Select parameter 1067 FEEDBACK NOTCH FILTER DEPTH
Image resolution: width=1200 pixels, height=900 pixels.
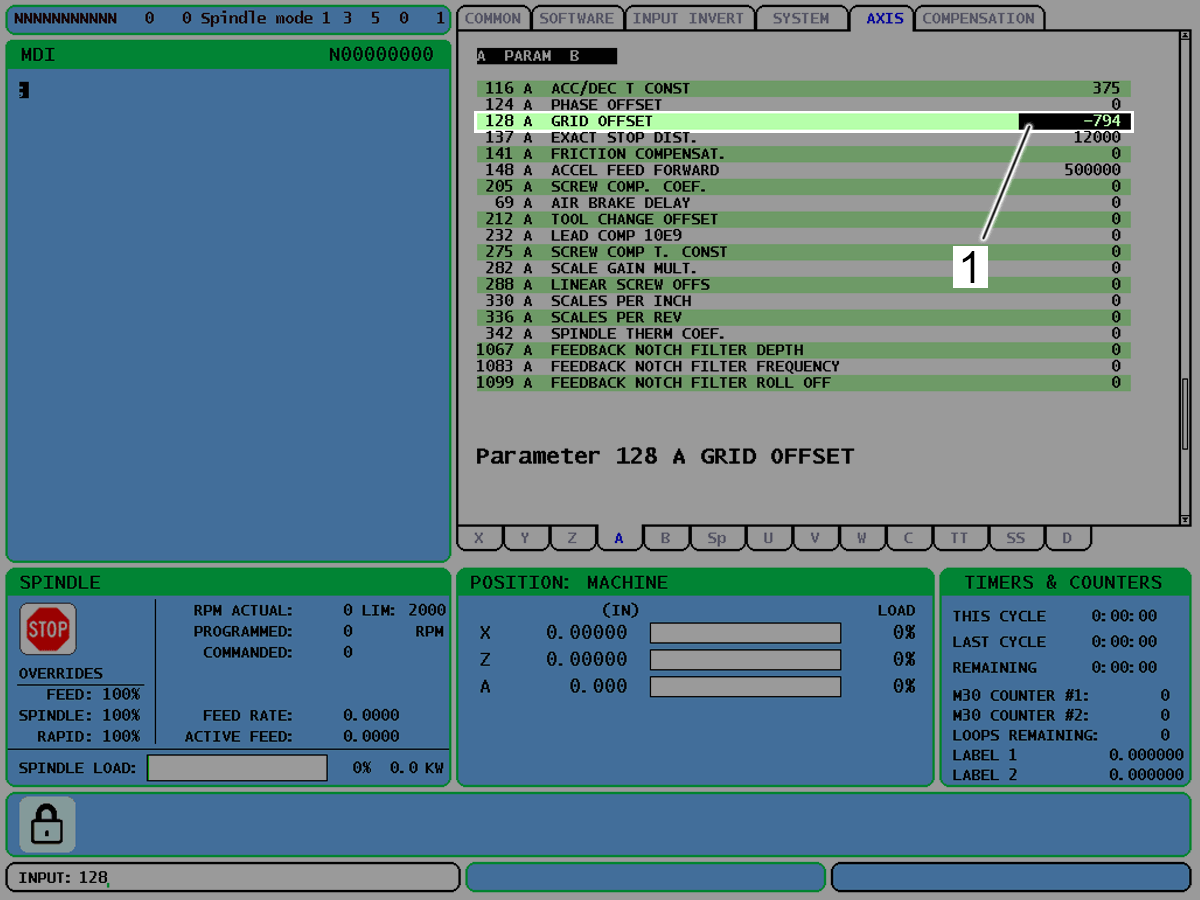tap(803, 350)
